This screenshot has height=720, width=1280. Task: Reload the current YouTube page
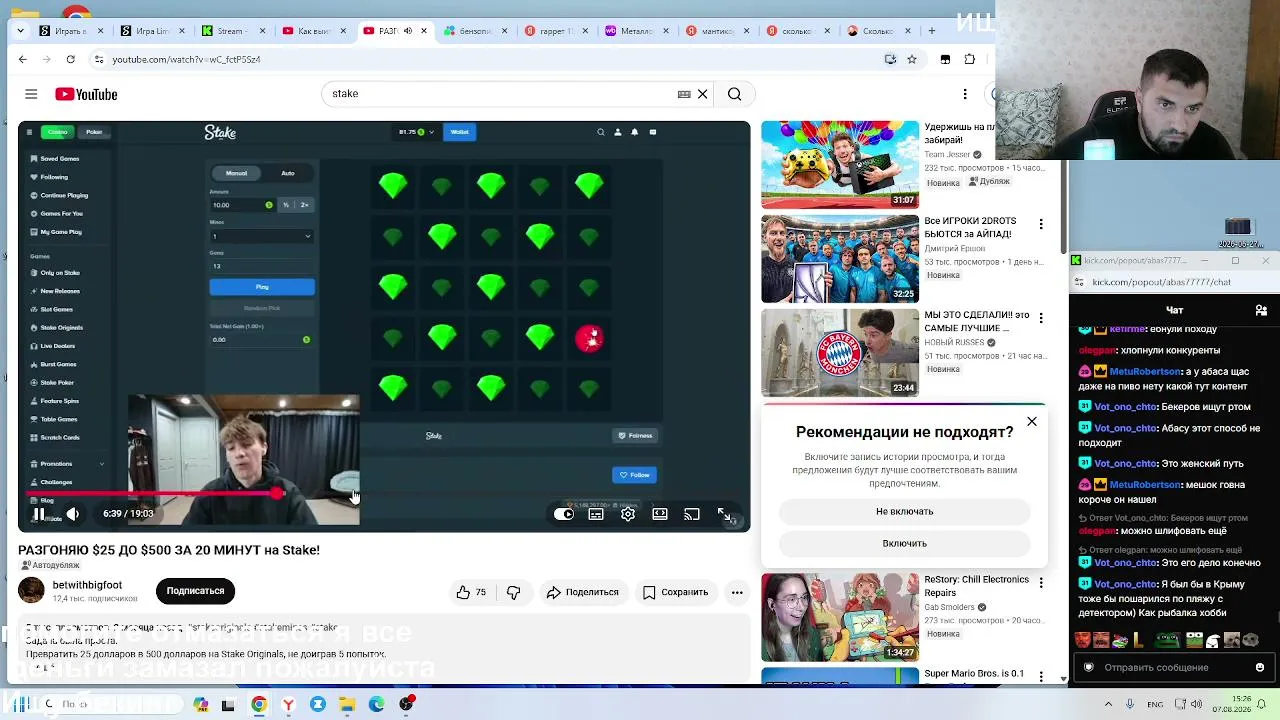(70, 60)
